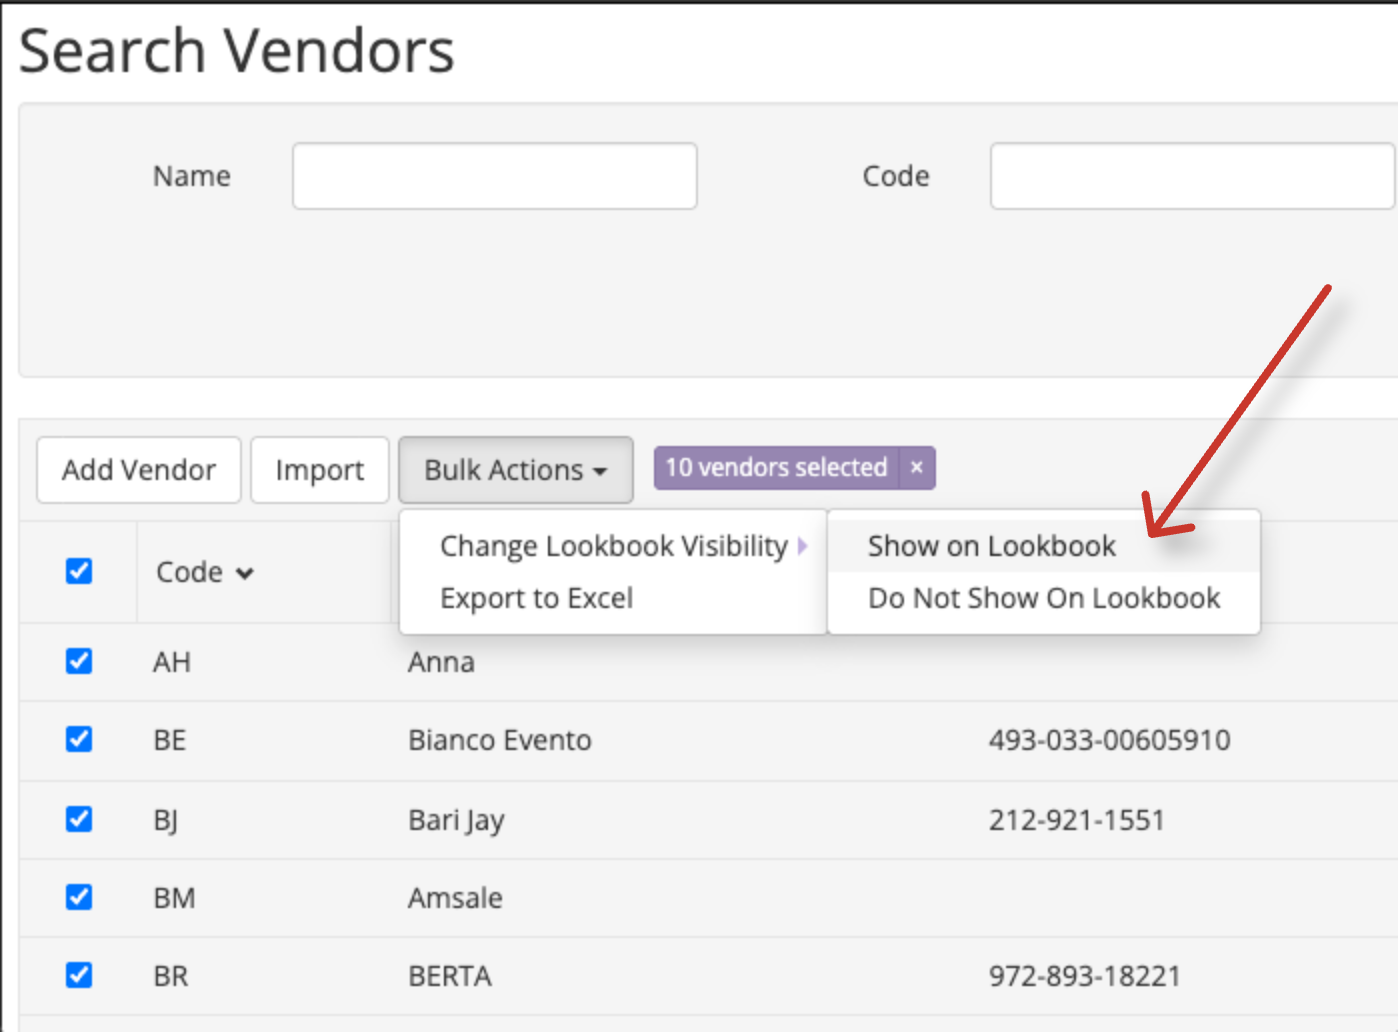Uncheck the checkbox for BERTA

(x=78, y=975)
